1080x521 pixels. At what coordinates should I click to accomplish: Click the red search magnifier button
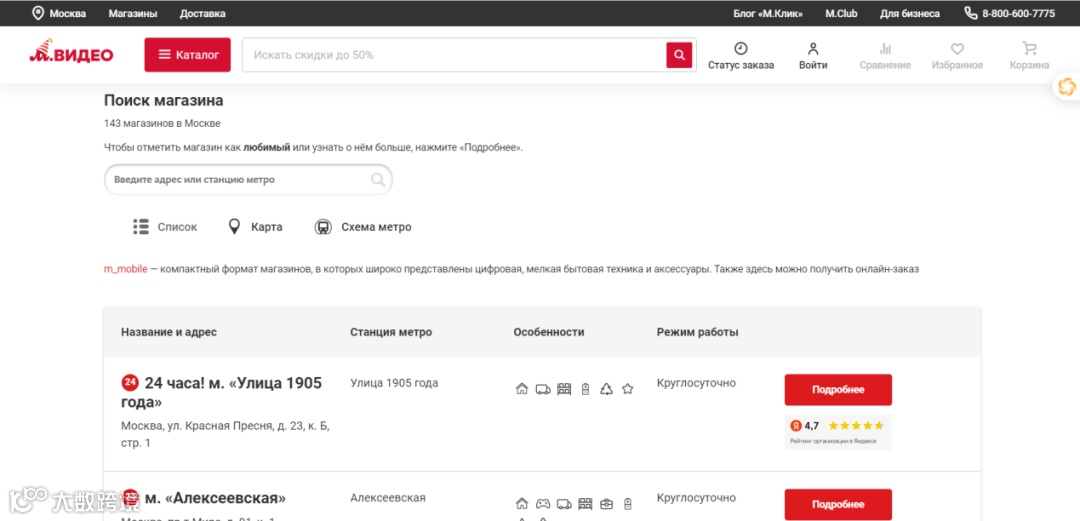(679, 55)
